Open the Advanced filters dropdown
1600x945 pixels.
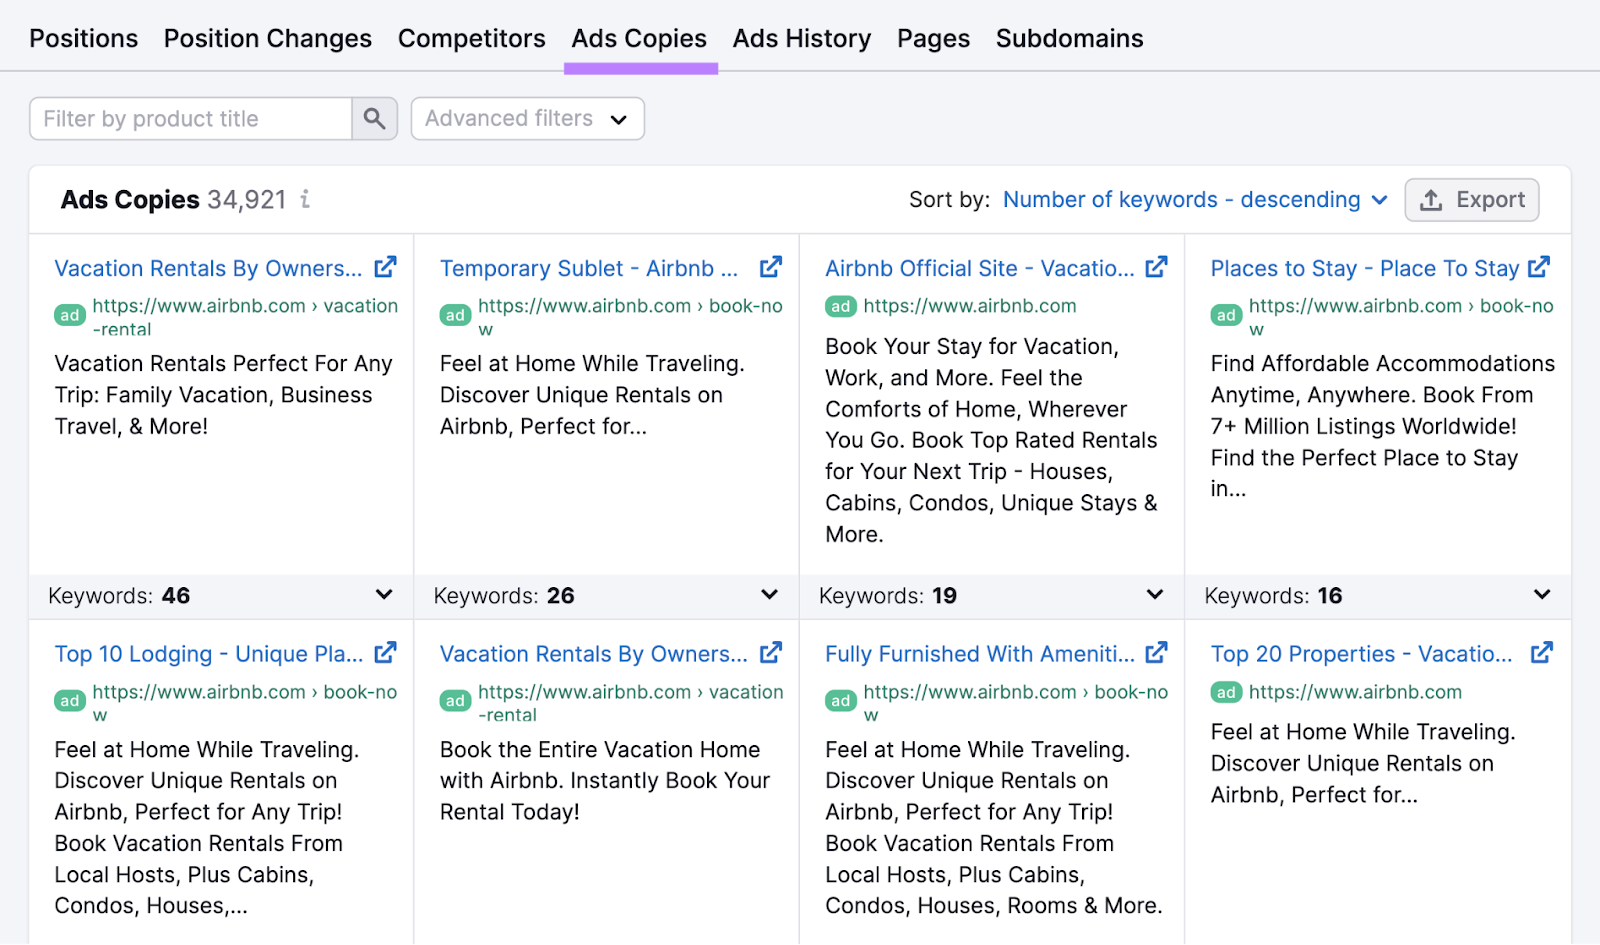[x=527, y=119]
